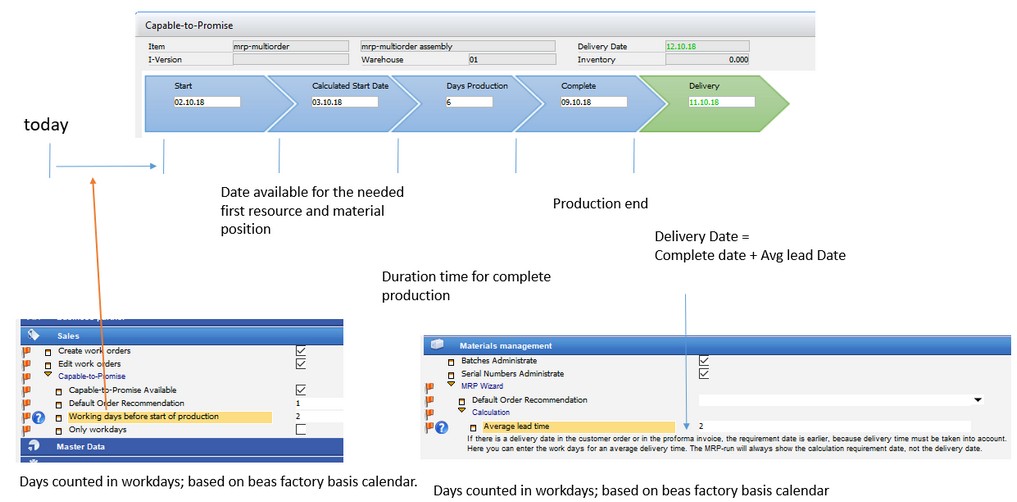Click the Master Data section icon

coord(33,447)
